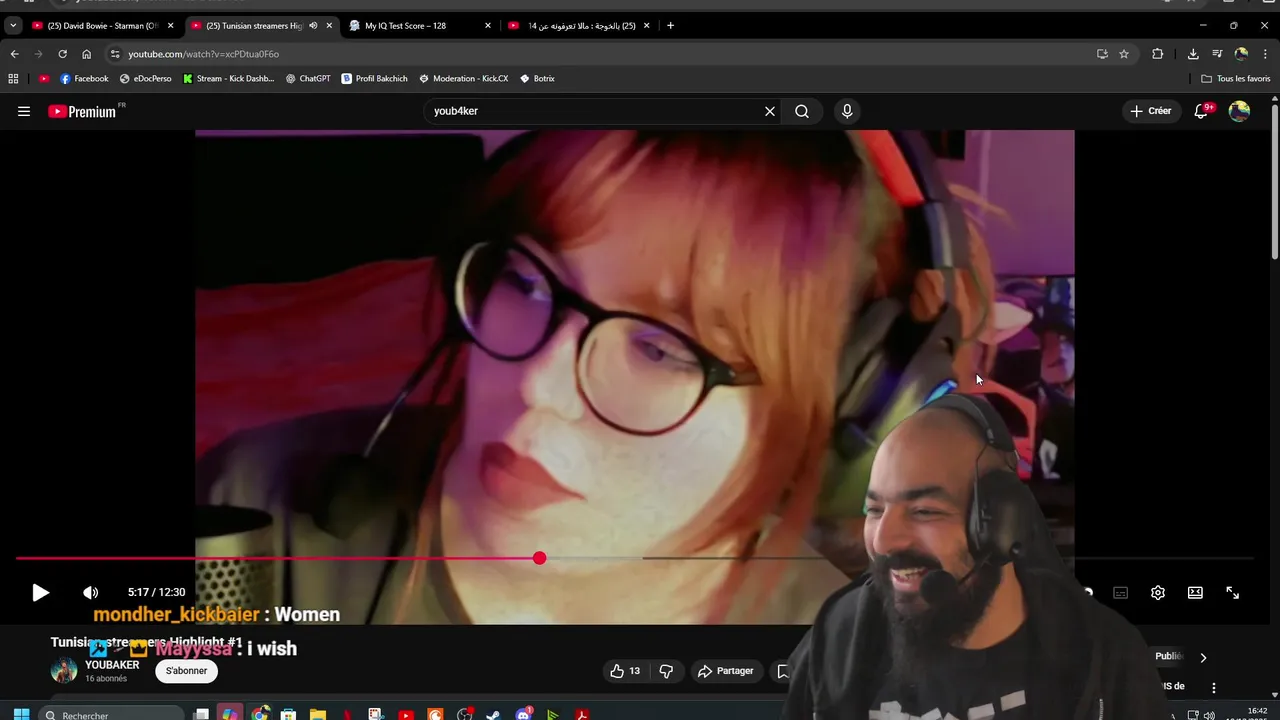Open YouTube notifications bell
This screenshot has width=1280, height=720.
coord(1202,111)
